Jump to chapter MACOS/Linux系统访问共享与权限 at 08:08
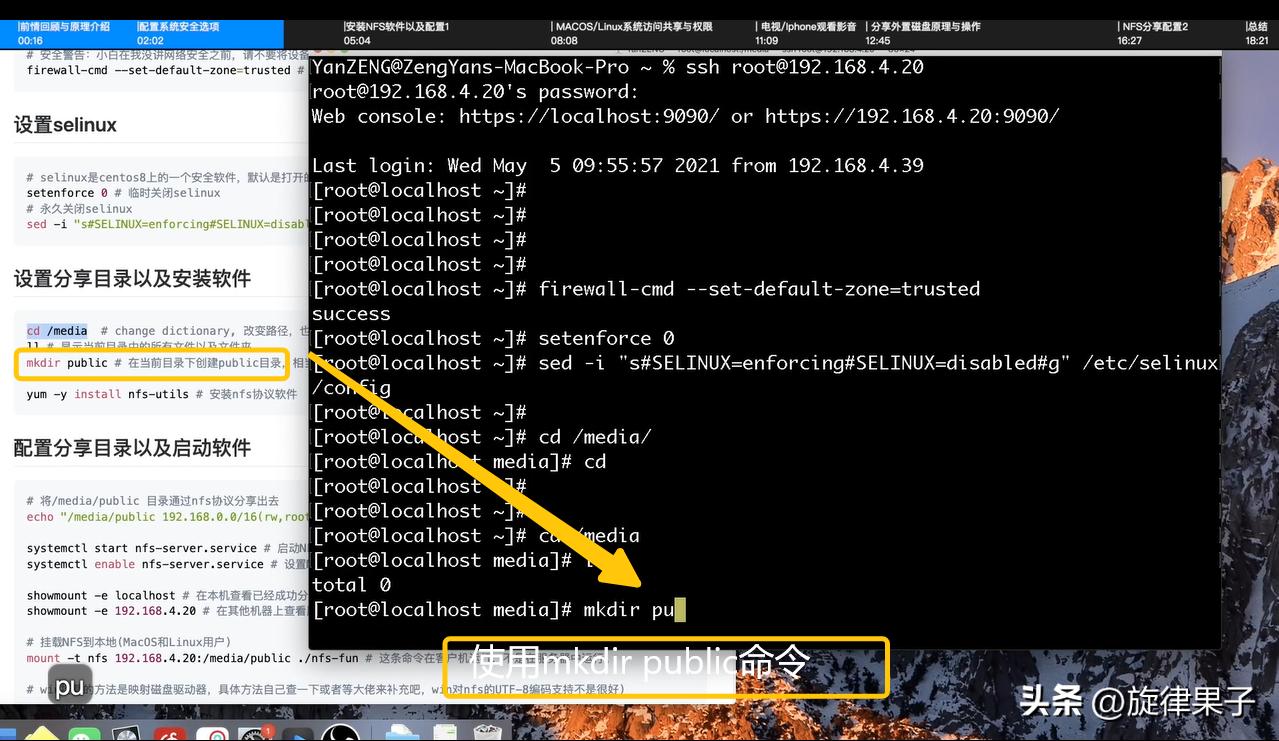 coord(632,33)
